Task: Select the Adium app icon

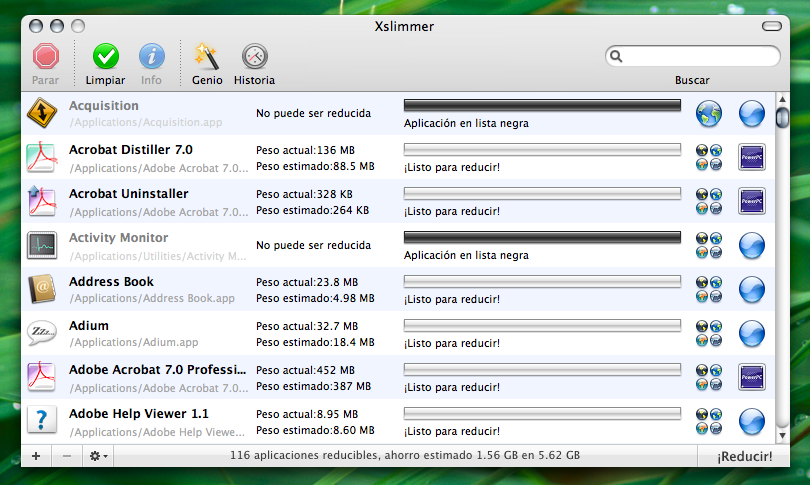Action: [42, 333]
